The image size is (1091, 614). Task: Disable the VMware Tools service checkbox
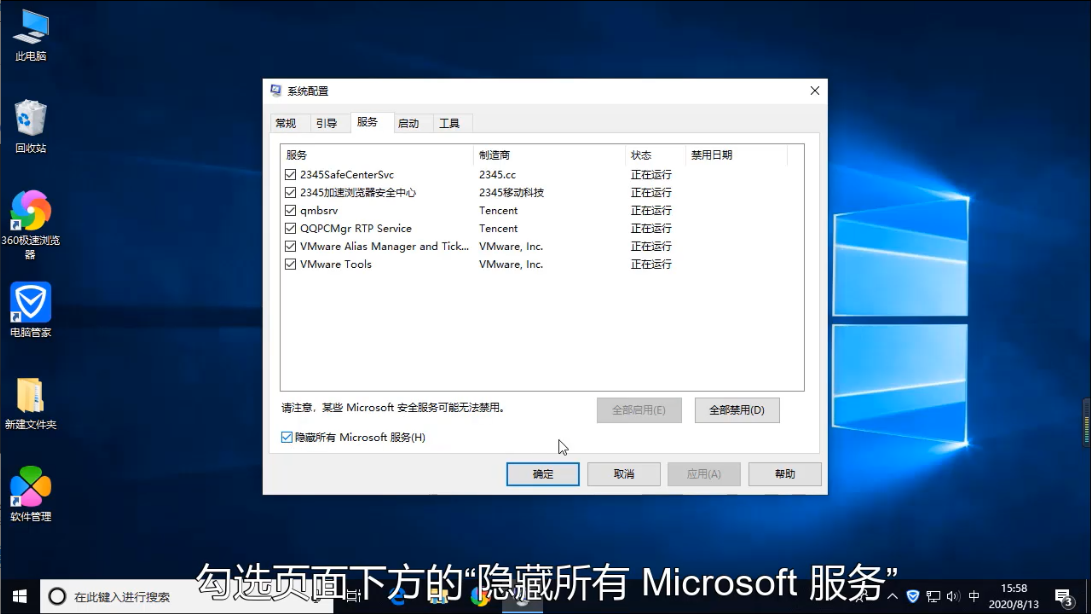coord(291,265)
